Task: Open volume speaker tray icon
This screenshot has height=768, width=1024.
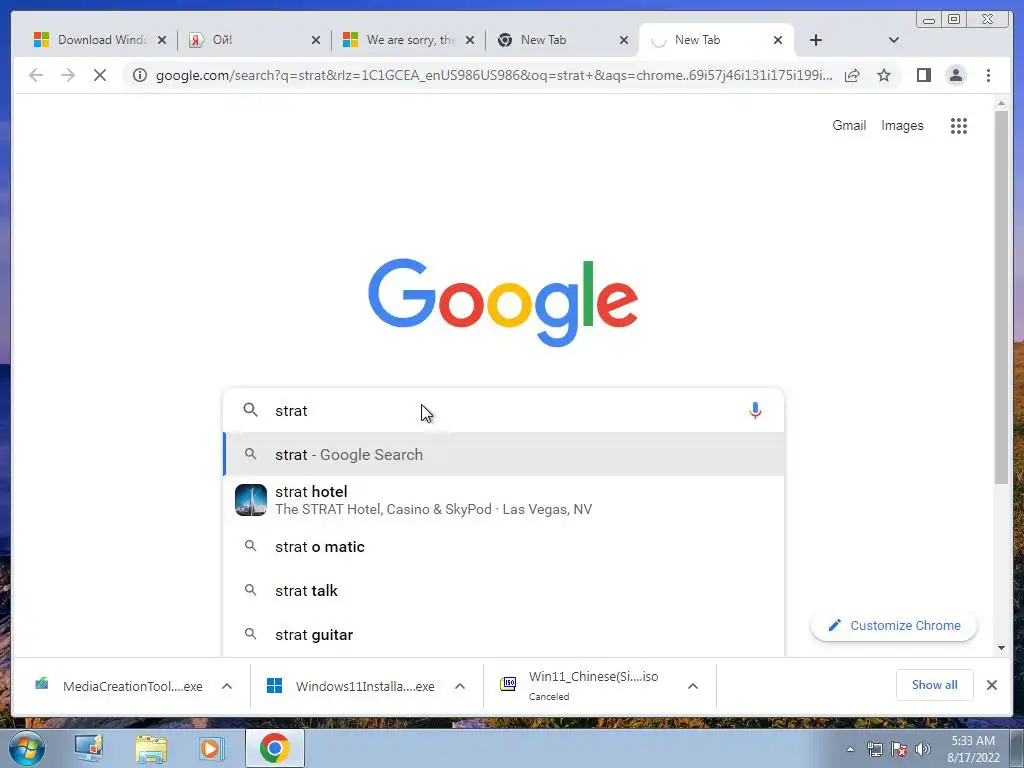Action: (x=923, y=749)
